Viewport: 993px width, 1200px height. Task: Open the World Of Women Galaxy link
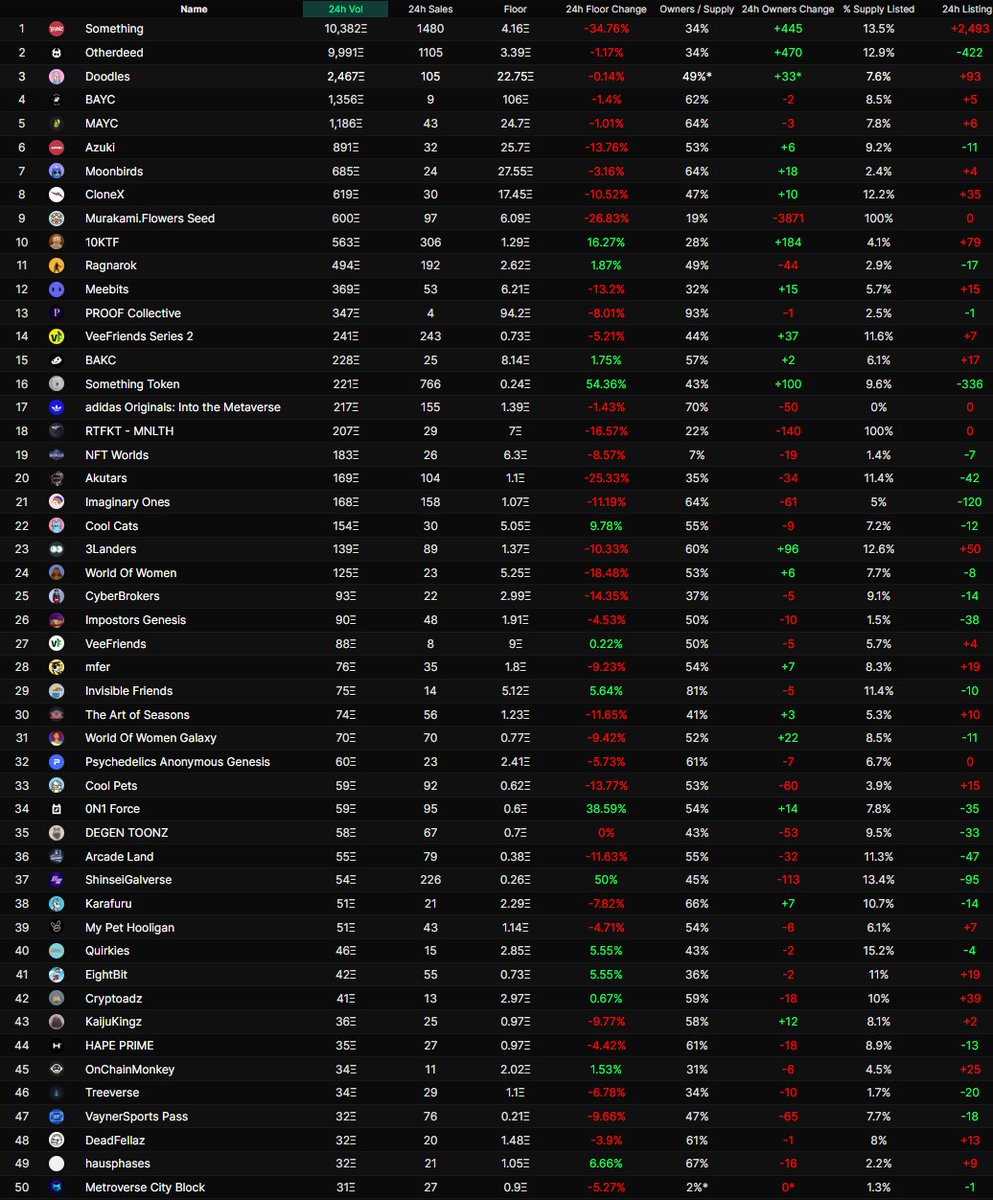(151, 738)
